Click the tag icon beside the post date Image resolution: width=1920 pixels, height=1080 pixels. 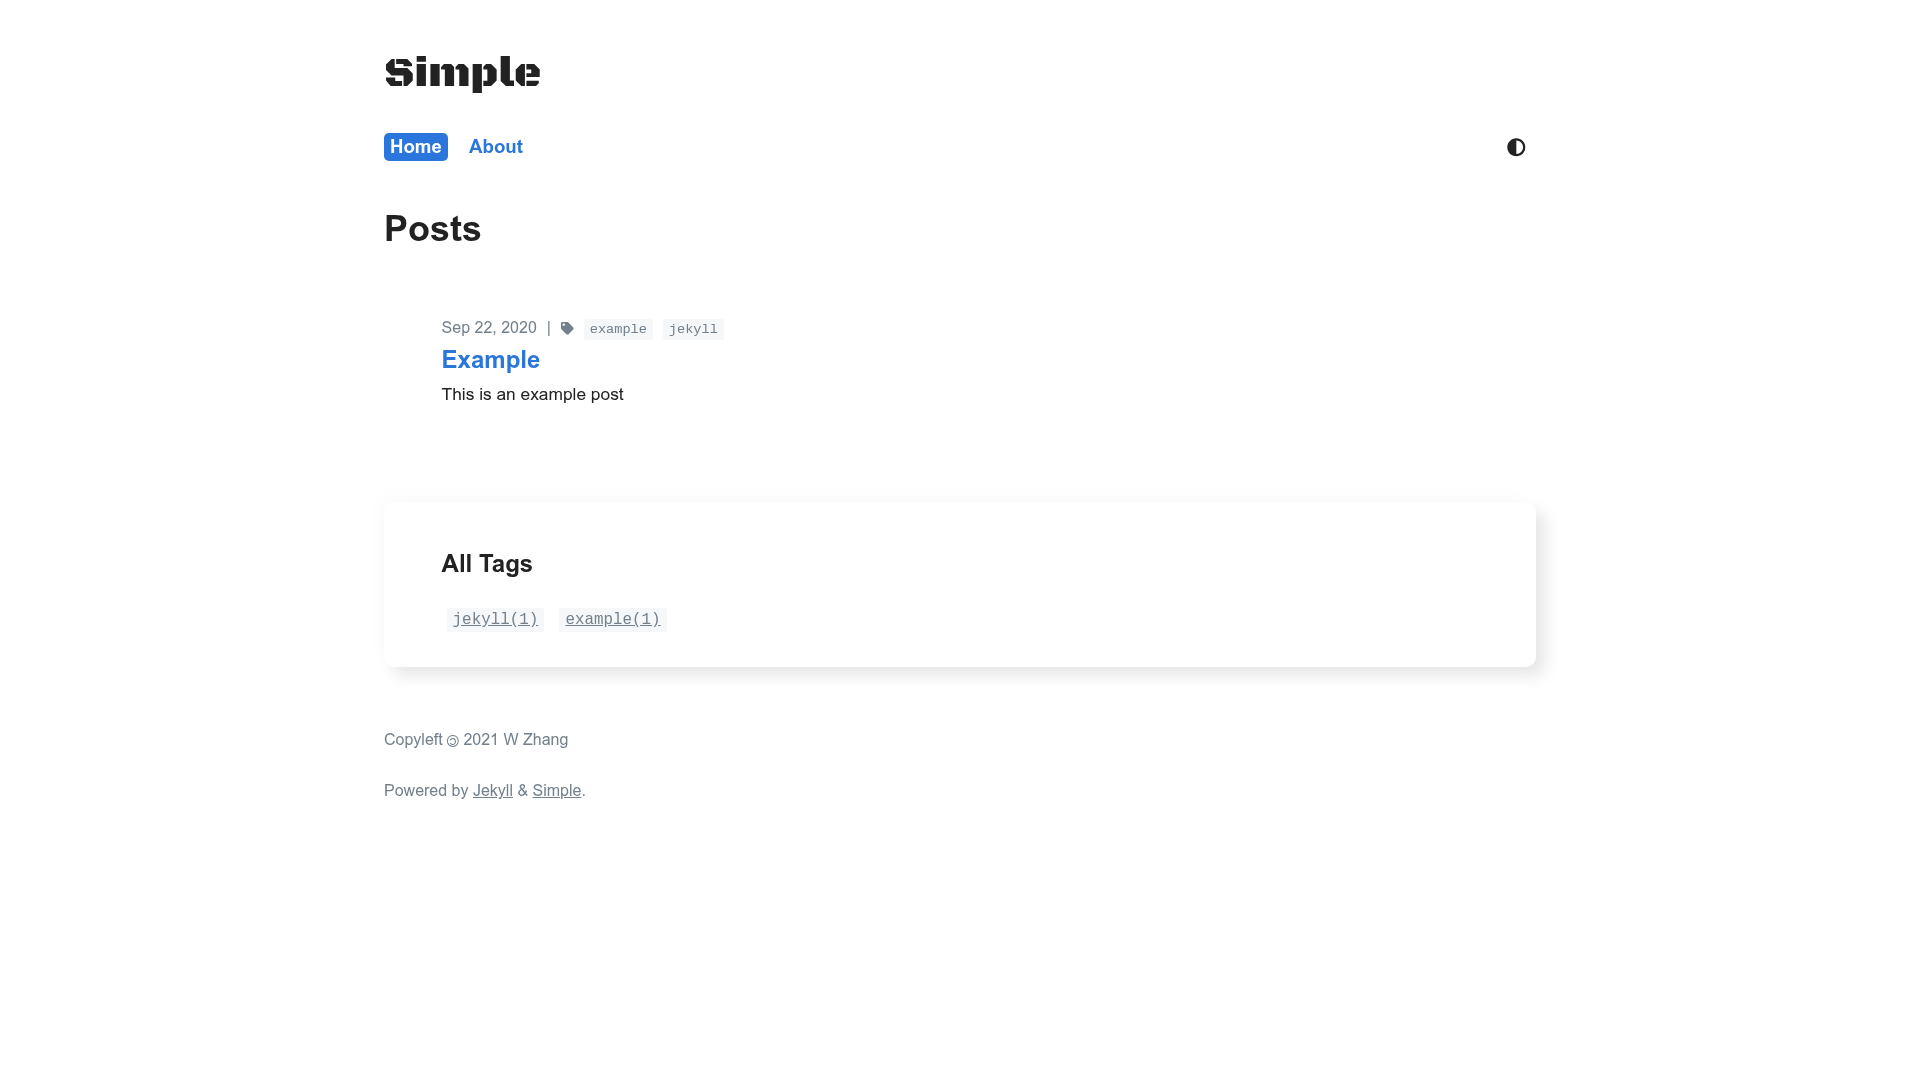[567, 328]
